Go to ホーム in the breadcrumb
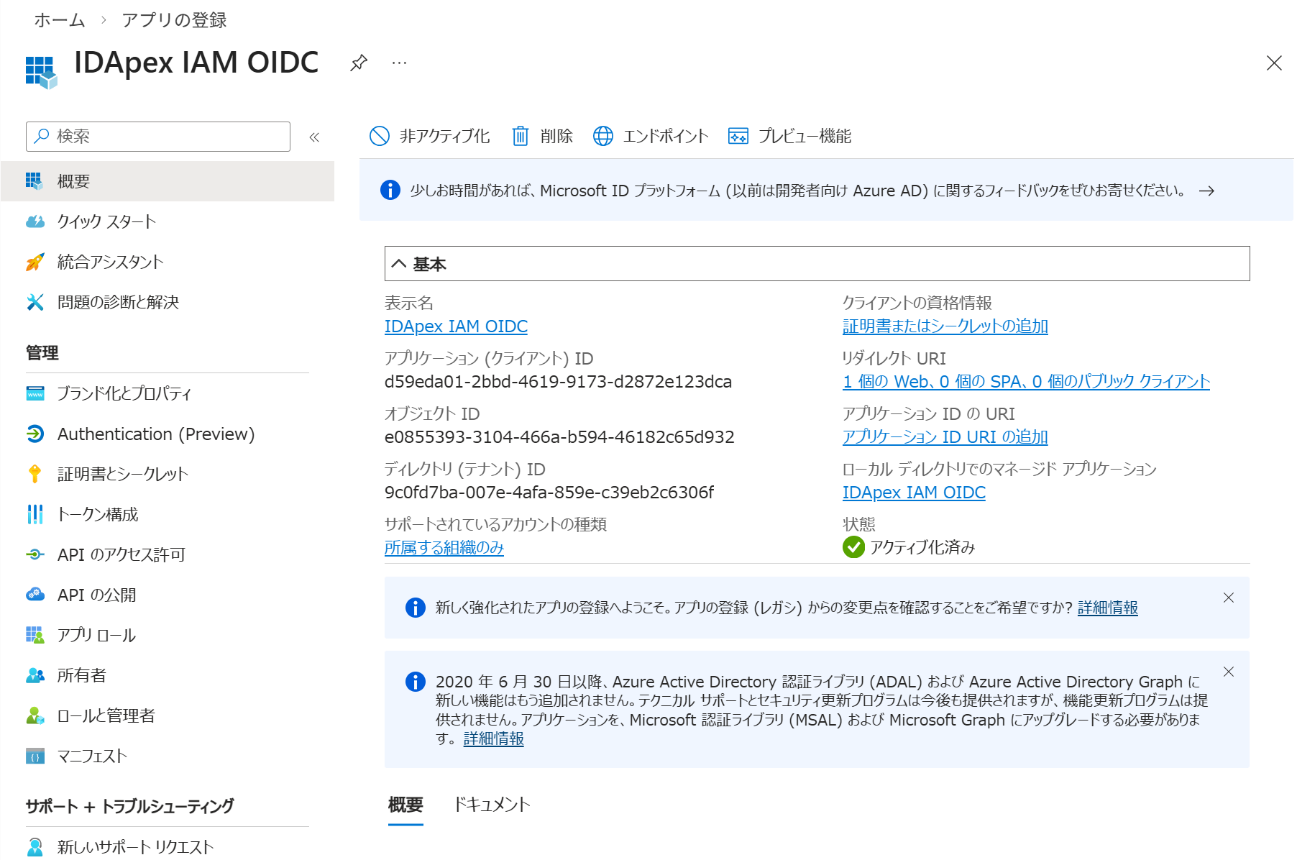 tap(60, 20)
